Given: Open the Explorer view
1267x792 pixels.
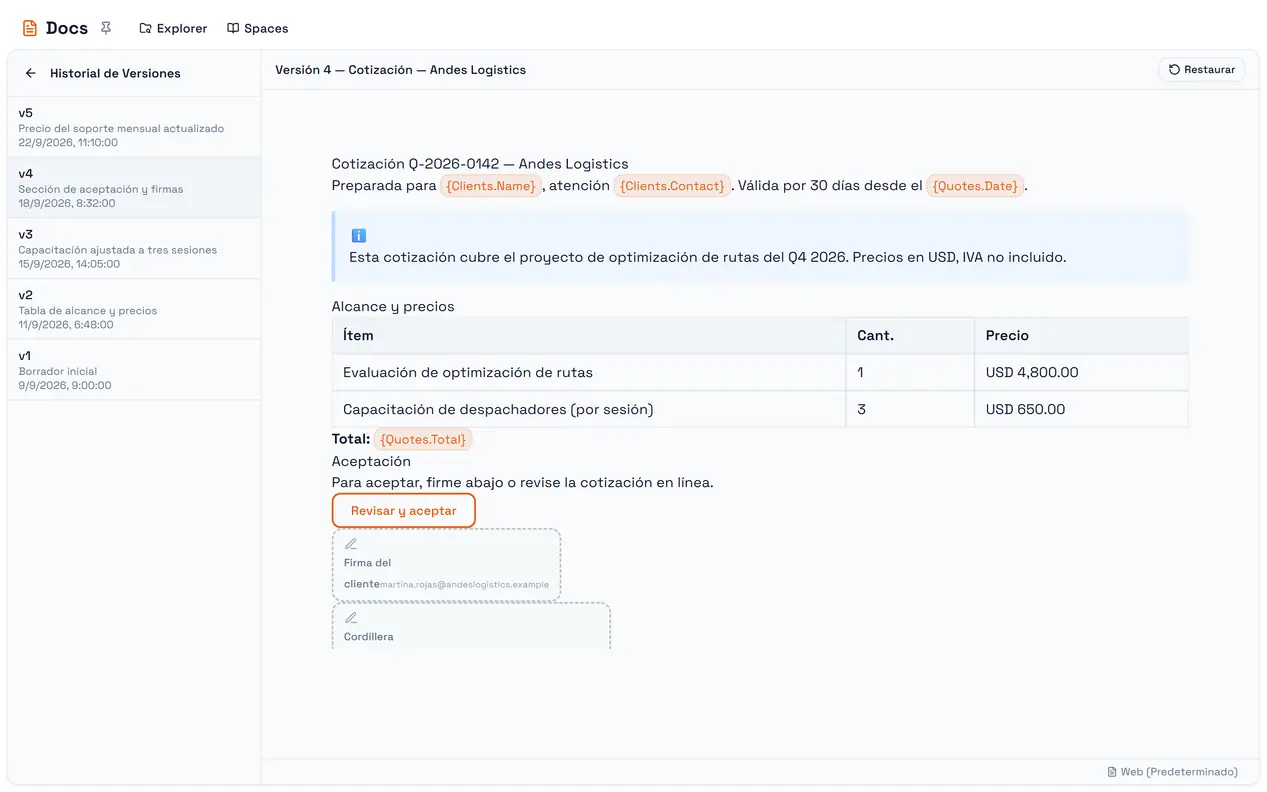Looking at the screenshot, I should pyautogui.click(x=173, y=28).
